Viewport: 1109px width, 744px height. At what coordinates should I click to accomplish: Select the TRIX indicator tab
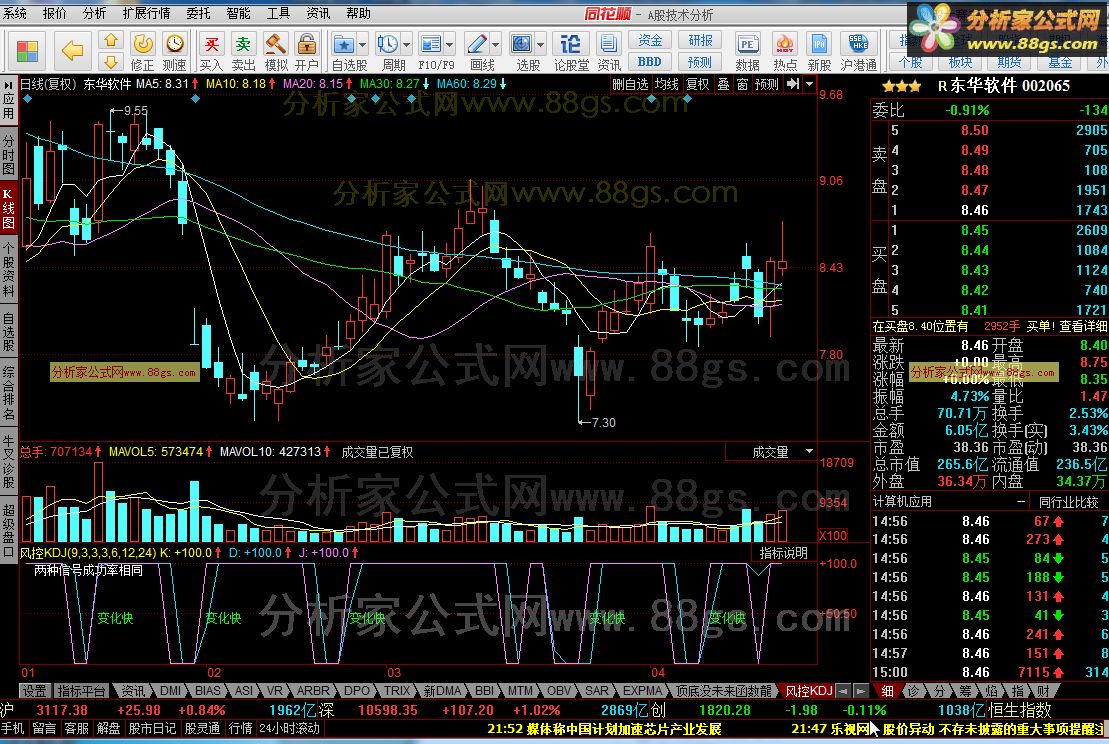tap(397, 691)
